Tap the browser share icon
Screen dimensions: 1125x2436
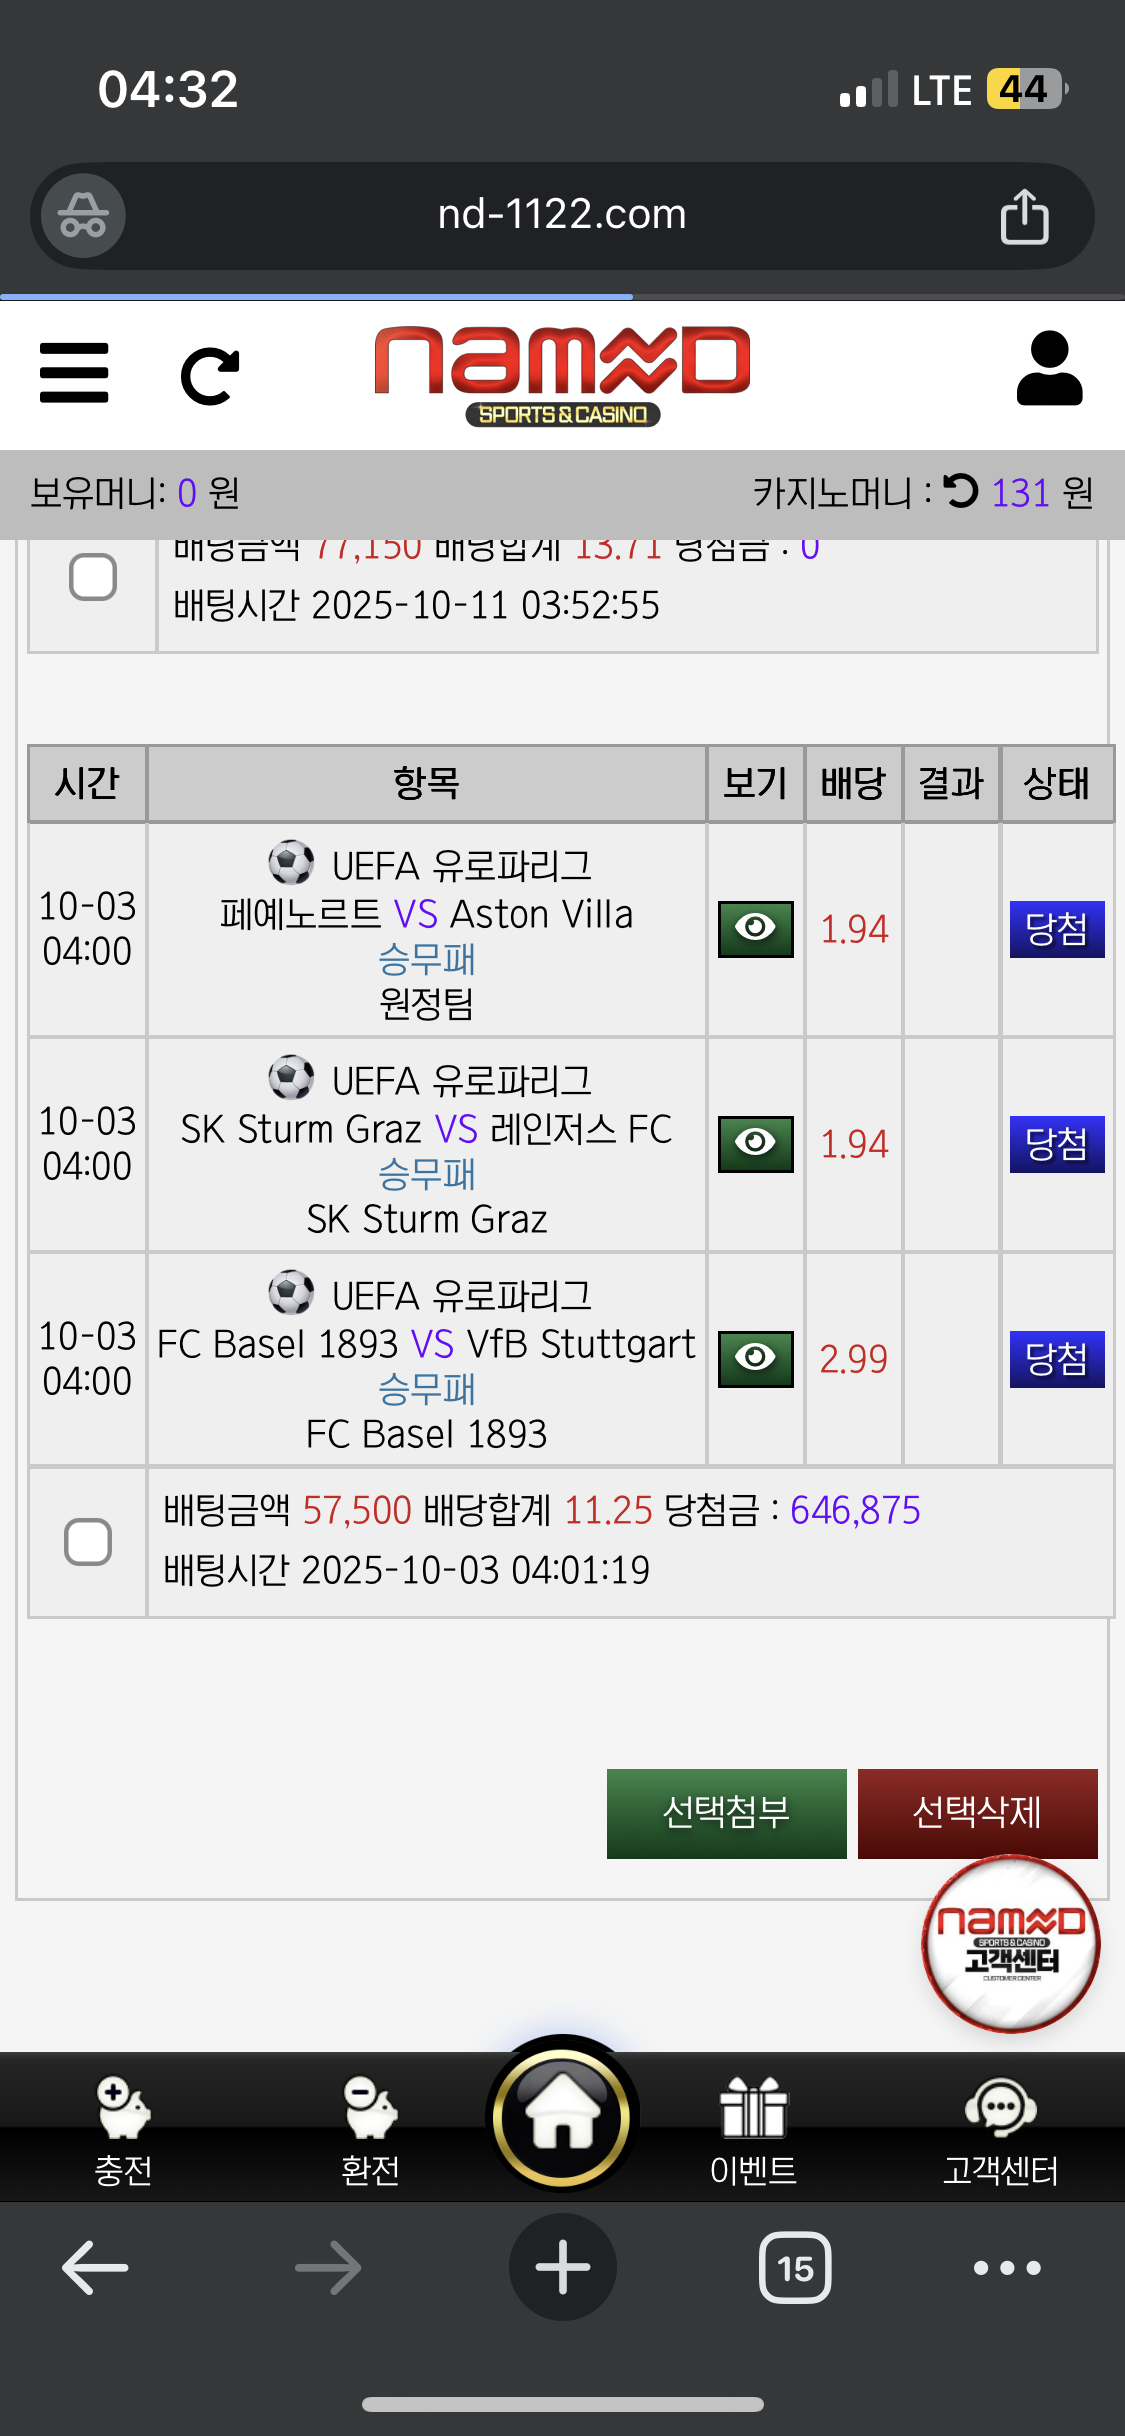point(1024,216)
